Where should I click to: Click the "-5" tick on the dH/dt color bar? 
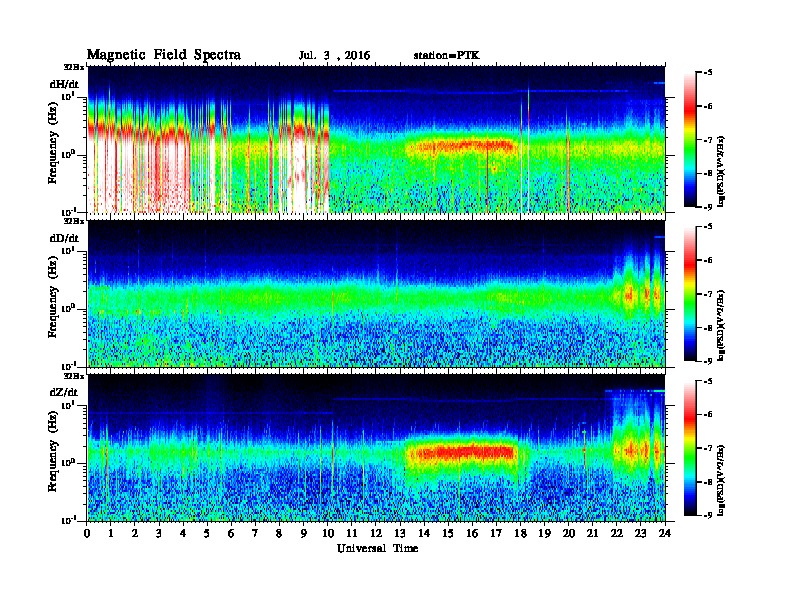[x=707, y=73]
